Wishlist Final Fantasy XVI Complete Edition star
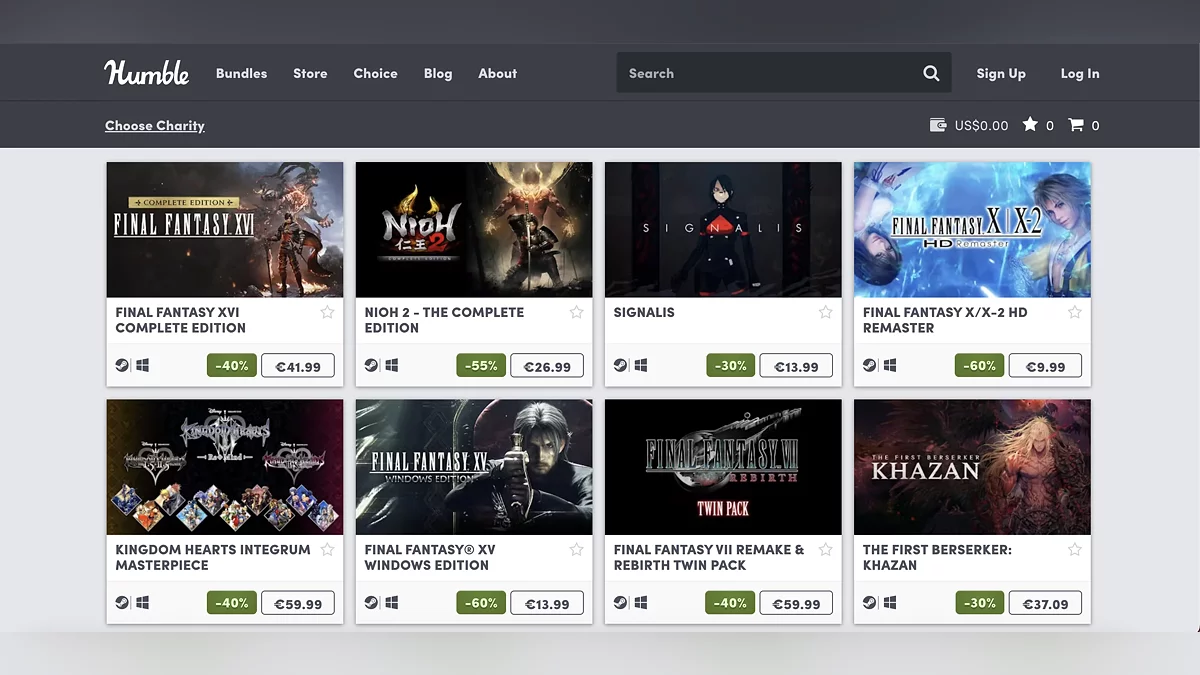 pyautogui.click(x=327, y=313)
